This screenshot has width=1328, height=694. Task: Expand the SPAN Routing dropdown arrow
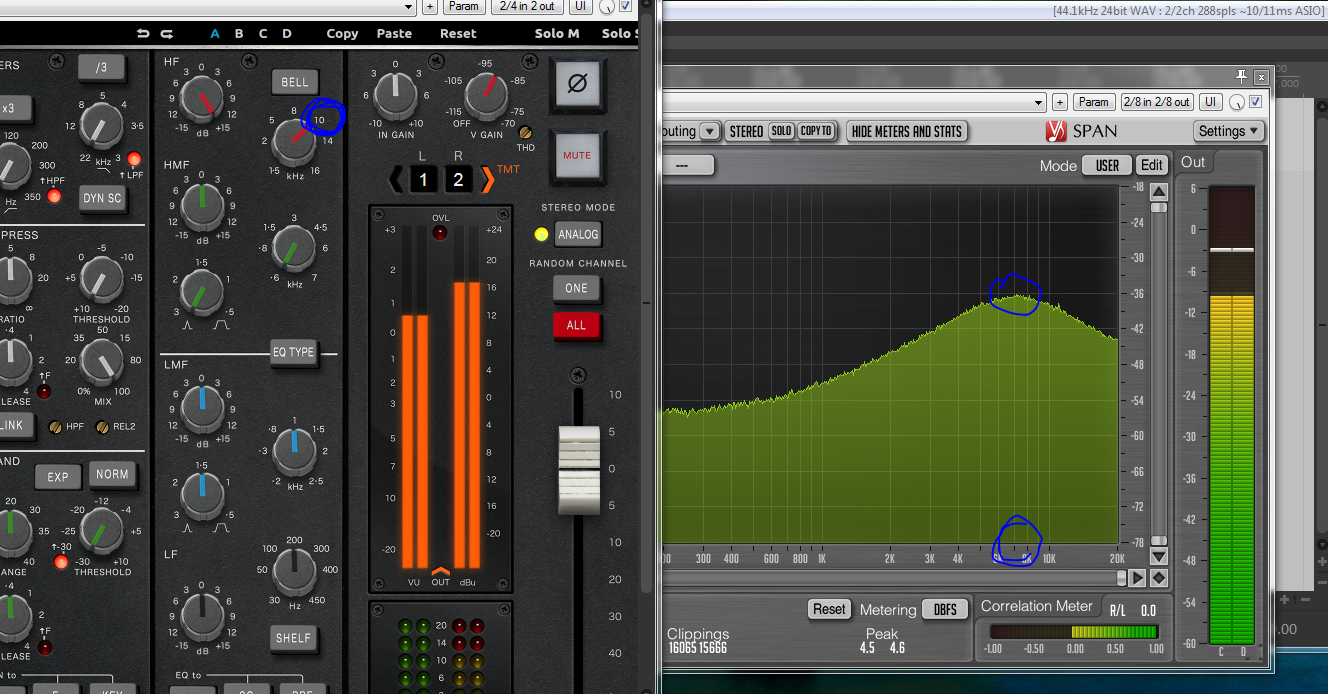709,131
